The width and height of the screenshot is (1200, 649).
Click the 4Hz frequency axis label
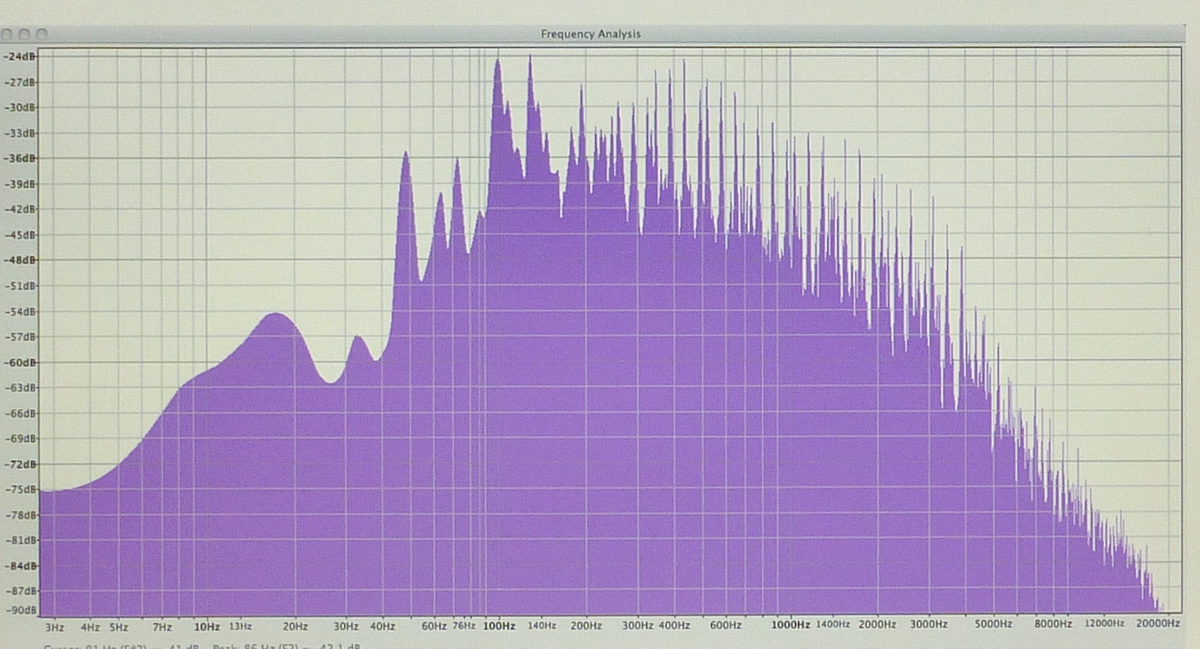point(91,626)
